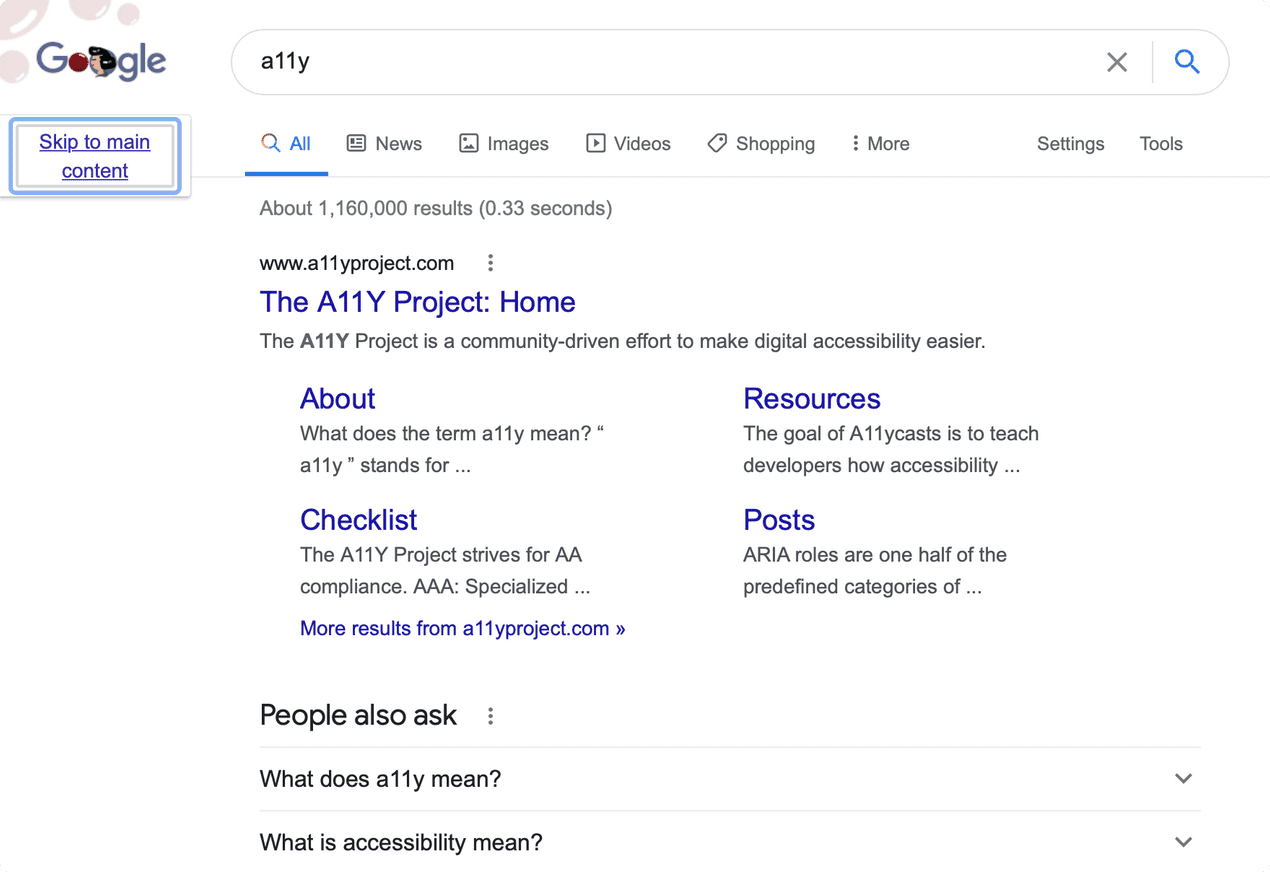Viewport: 1270px width, 872px height.
Task: Select the All results tab
Action: pos(286,144)
